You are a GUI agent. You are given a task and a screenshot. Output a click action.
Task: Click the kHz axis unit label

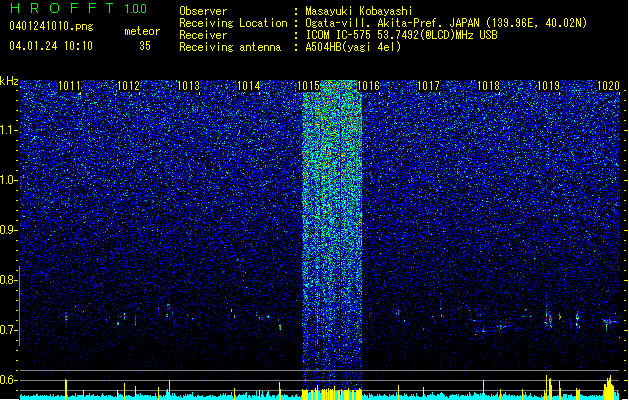tap(9, 81)
